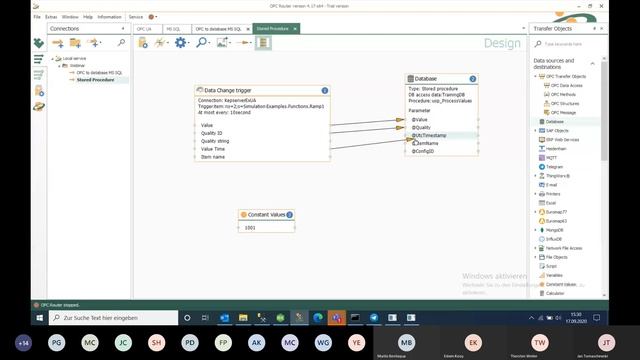Select Telegram transfer object
The width and height of the screenshot is (640, 360).
click(554, 167)
